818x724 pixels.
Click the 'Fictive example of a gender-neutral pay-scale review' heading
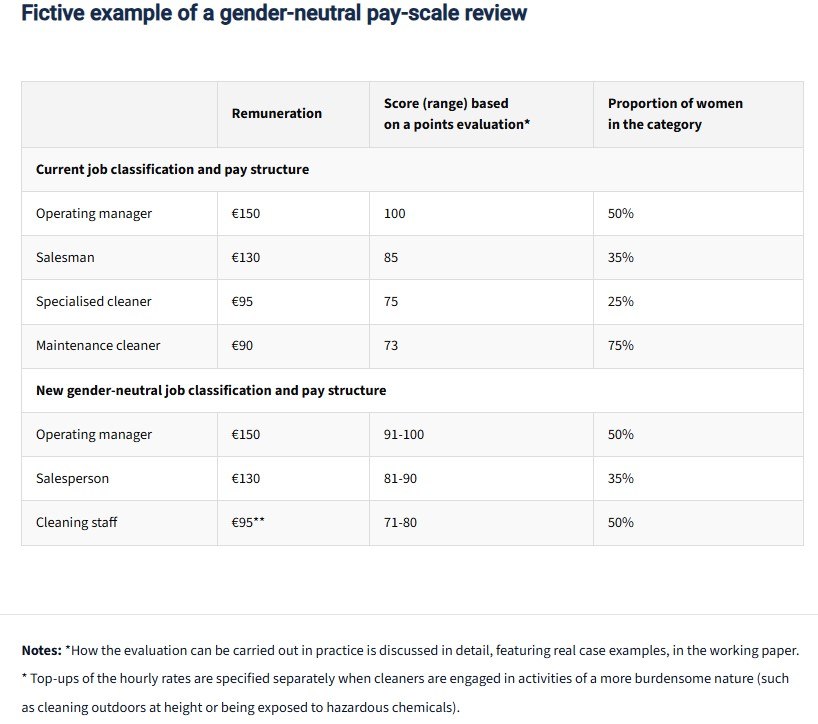274,14
